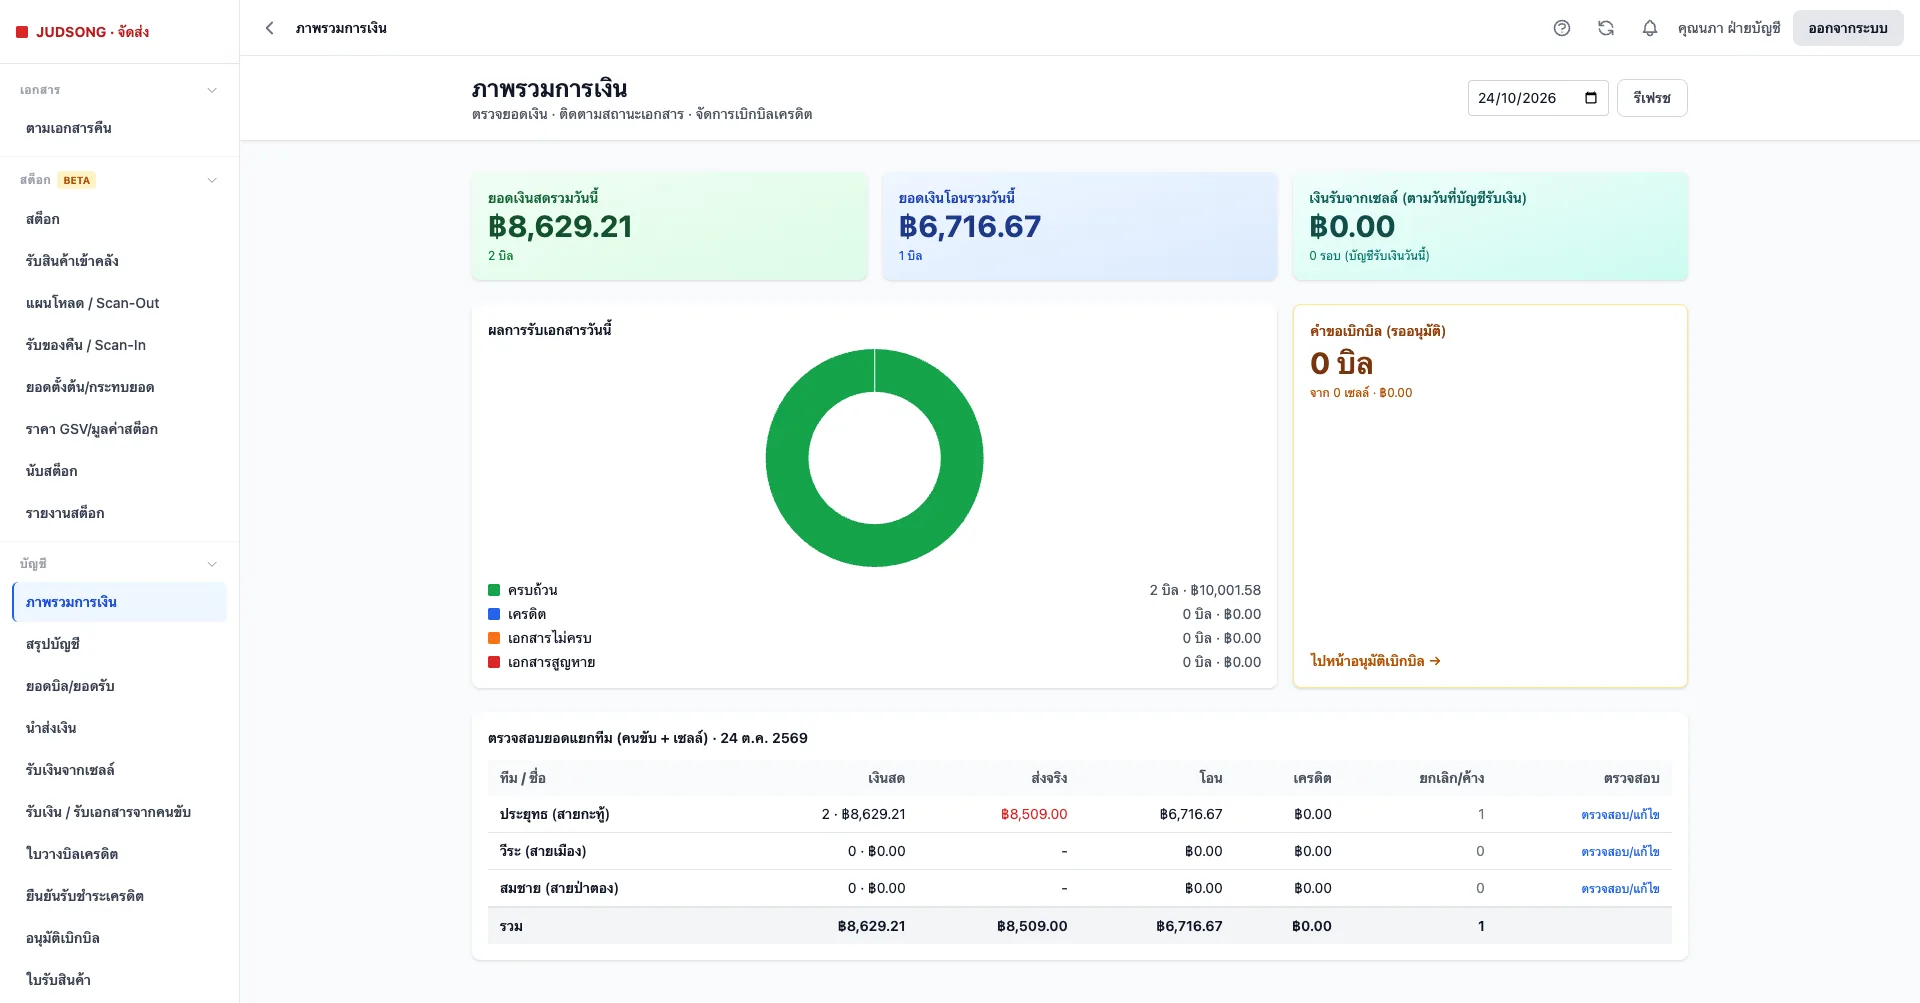Click the red JUDSONG logo square

tap(22, 32)
